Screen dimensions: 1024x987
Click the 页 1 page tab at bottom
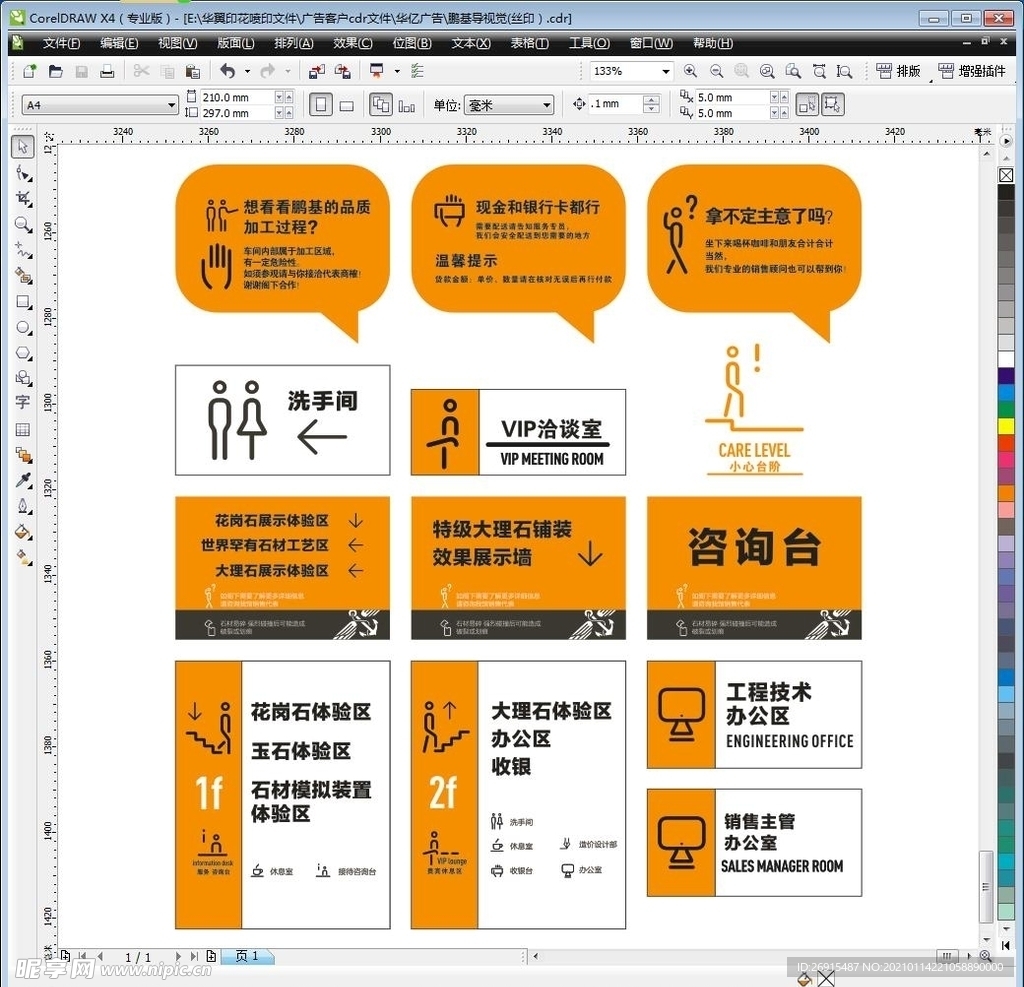pyautogui.click(x=247, y=956)
